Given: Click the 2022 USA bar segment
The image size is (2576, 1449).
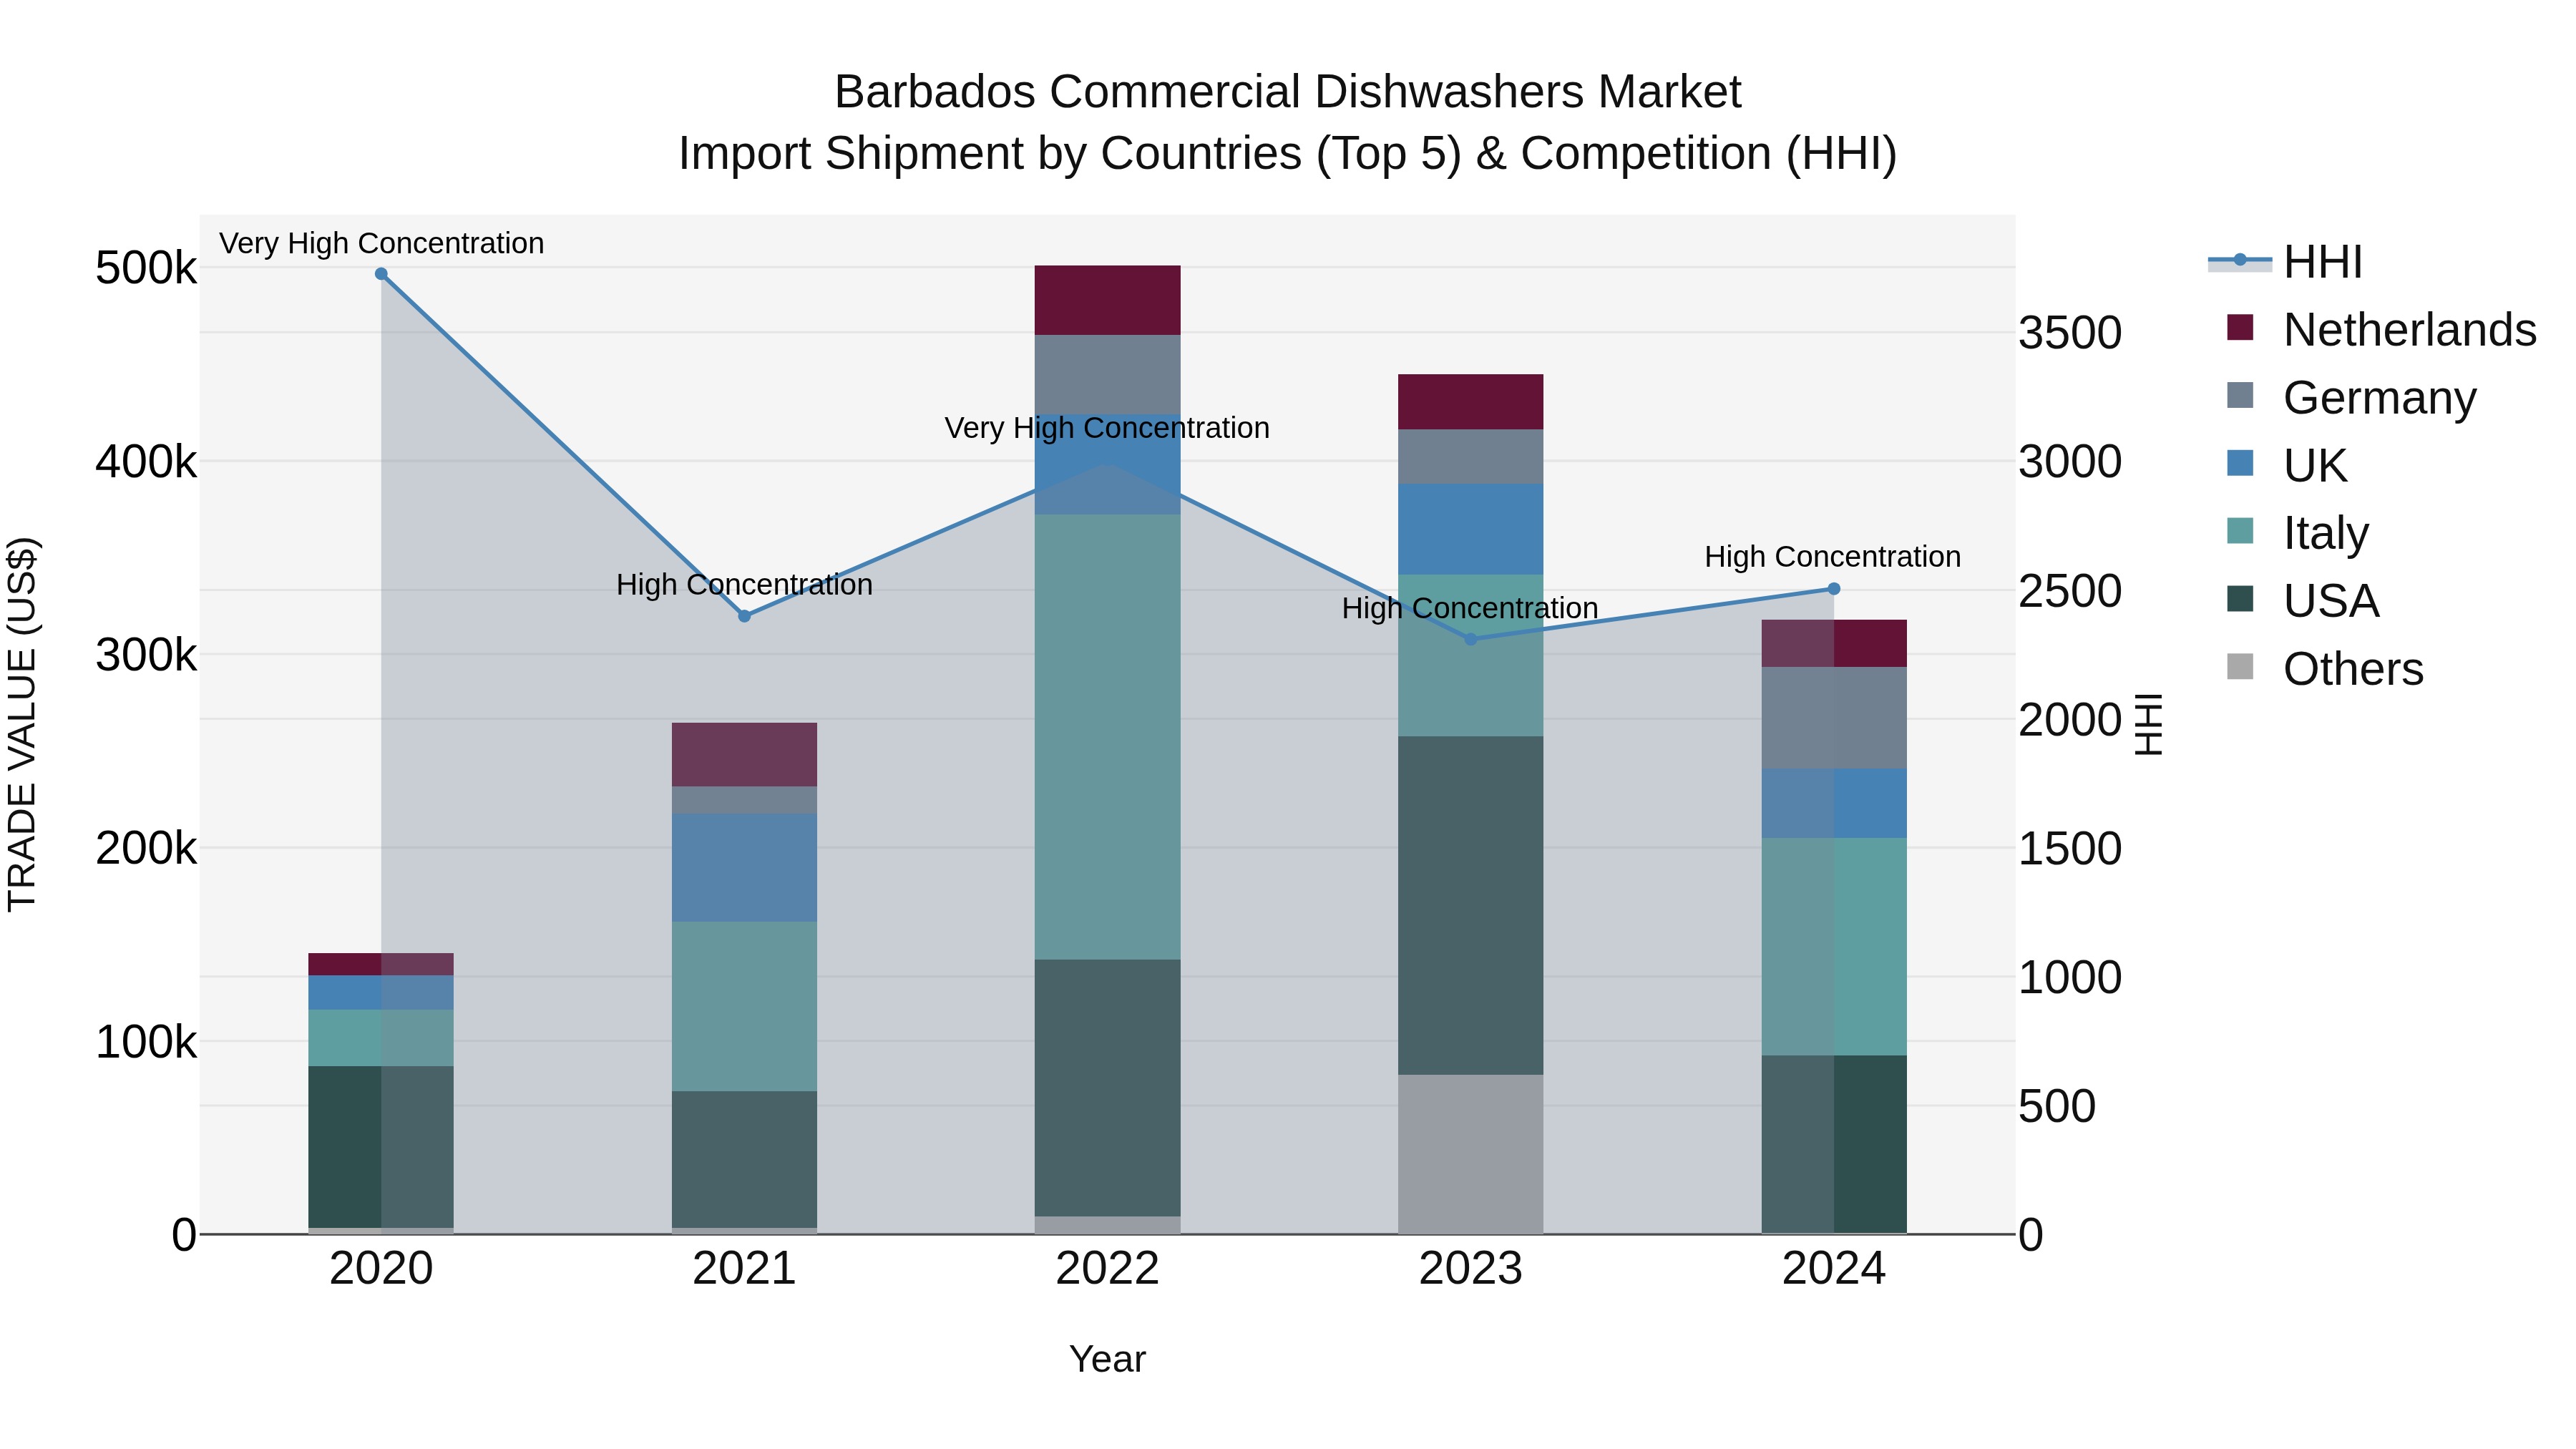Looking at the screenshot, I should [1107, 1088].
